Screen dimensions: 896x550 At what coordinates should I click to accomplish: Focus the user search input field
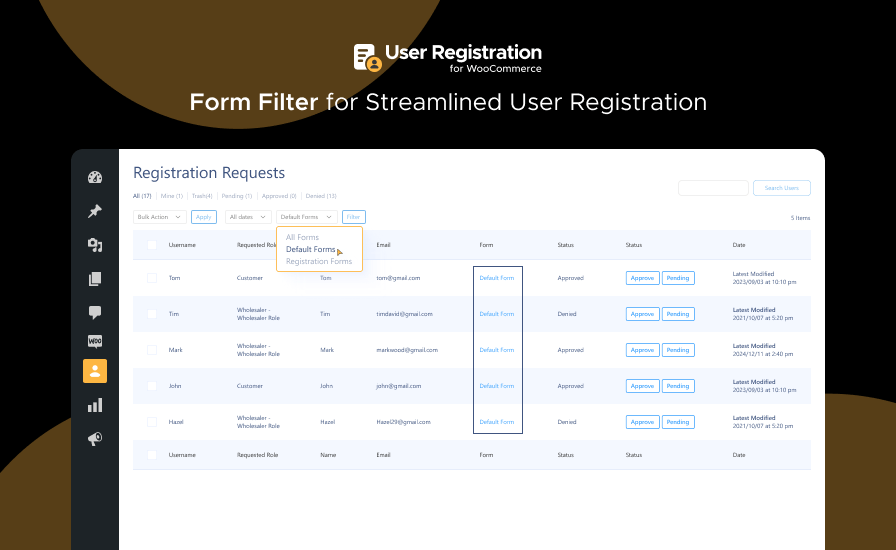tap(713, 188)
